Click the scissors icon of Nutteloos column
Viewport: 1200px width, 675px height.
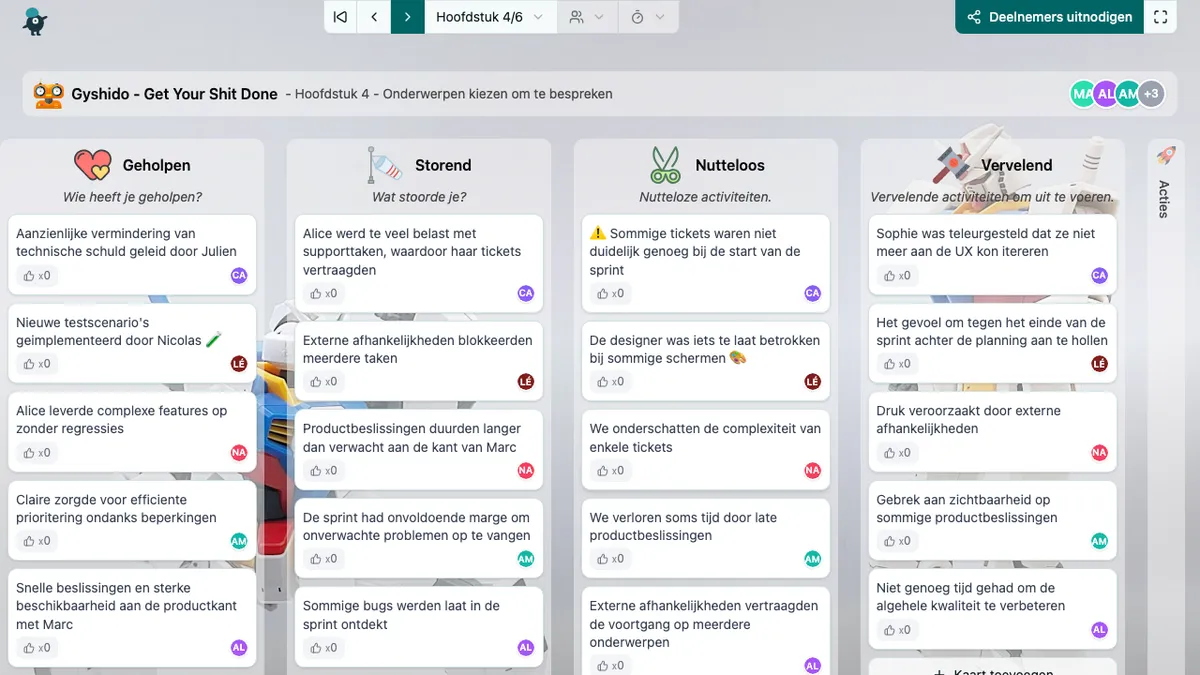665,165
